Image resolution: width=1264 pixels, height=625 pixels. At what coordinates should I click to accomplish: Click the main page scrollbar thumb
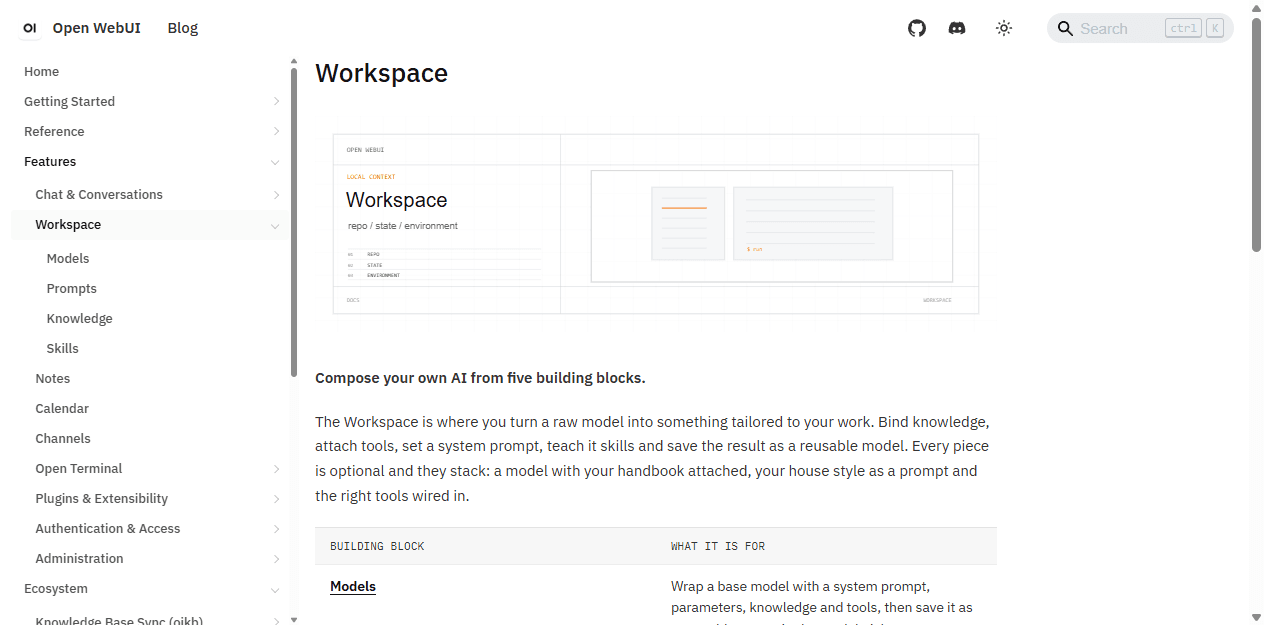click(1257, 134)
